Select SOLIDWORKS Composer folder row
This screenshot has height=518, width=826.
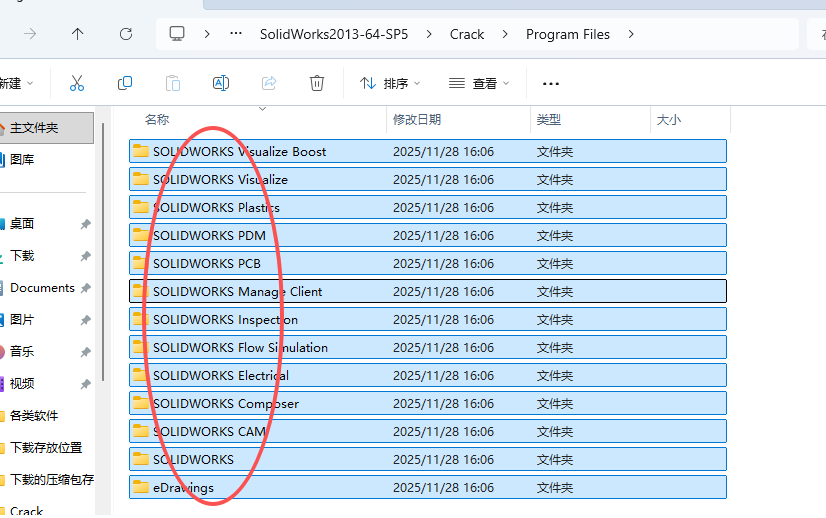pos(428,403)
